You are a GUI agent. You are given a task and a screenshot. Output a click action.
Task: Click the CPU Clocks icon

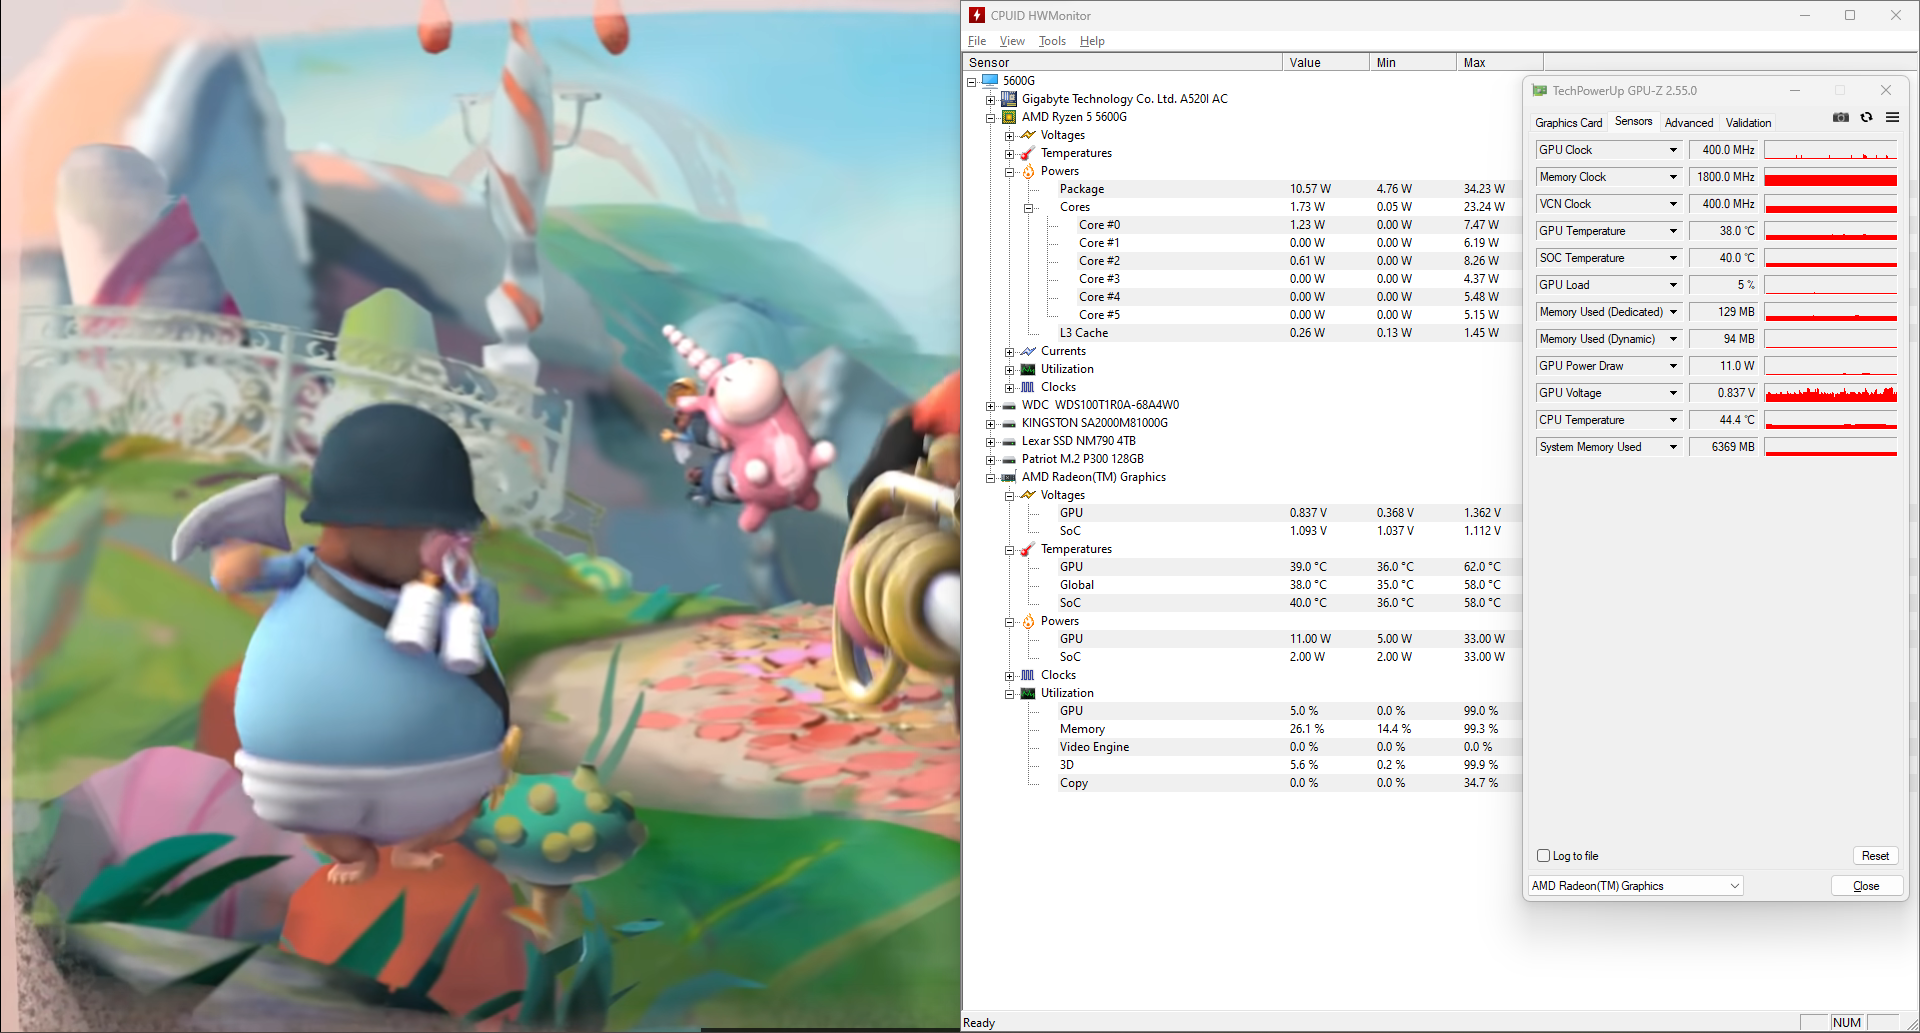[1028, 387]
